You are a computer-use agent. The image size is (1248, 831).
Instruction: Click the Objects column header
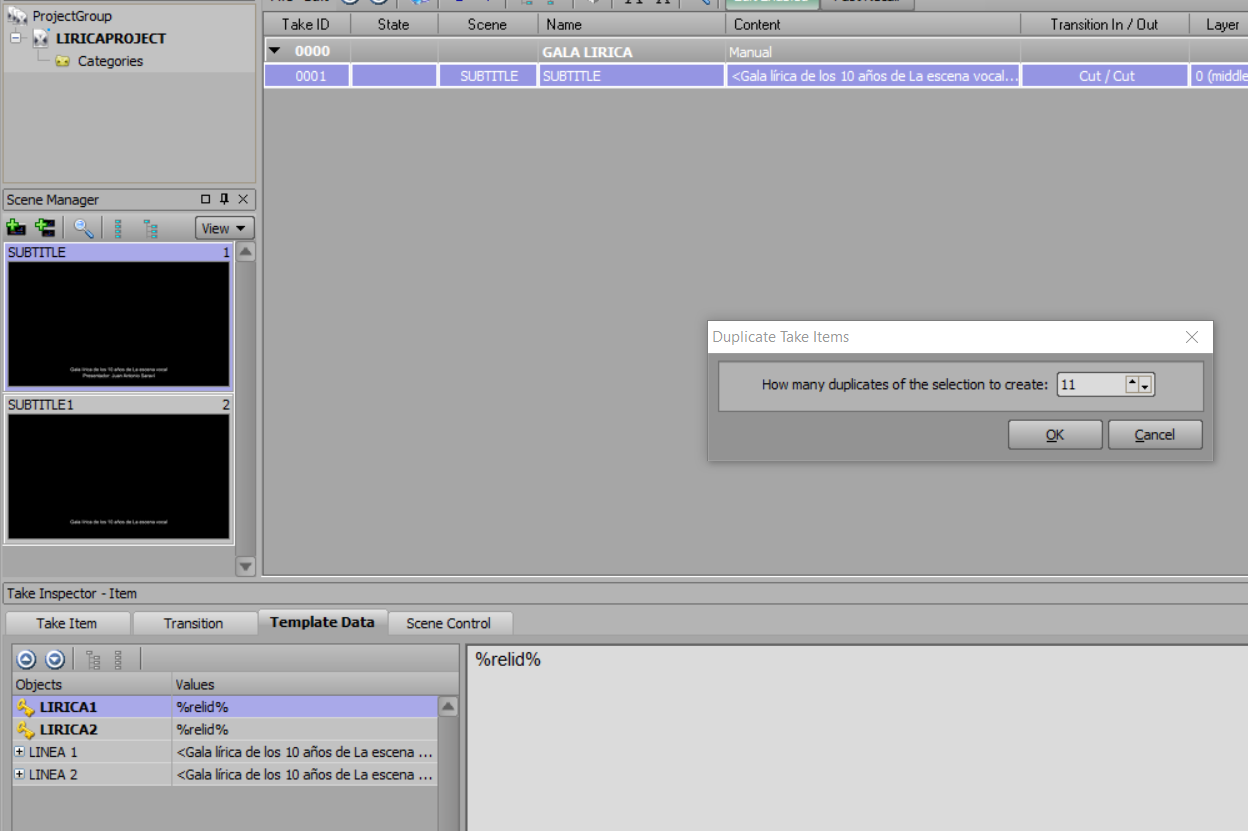pos(92,685)
